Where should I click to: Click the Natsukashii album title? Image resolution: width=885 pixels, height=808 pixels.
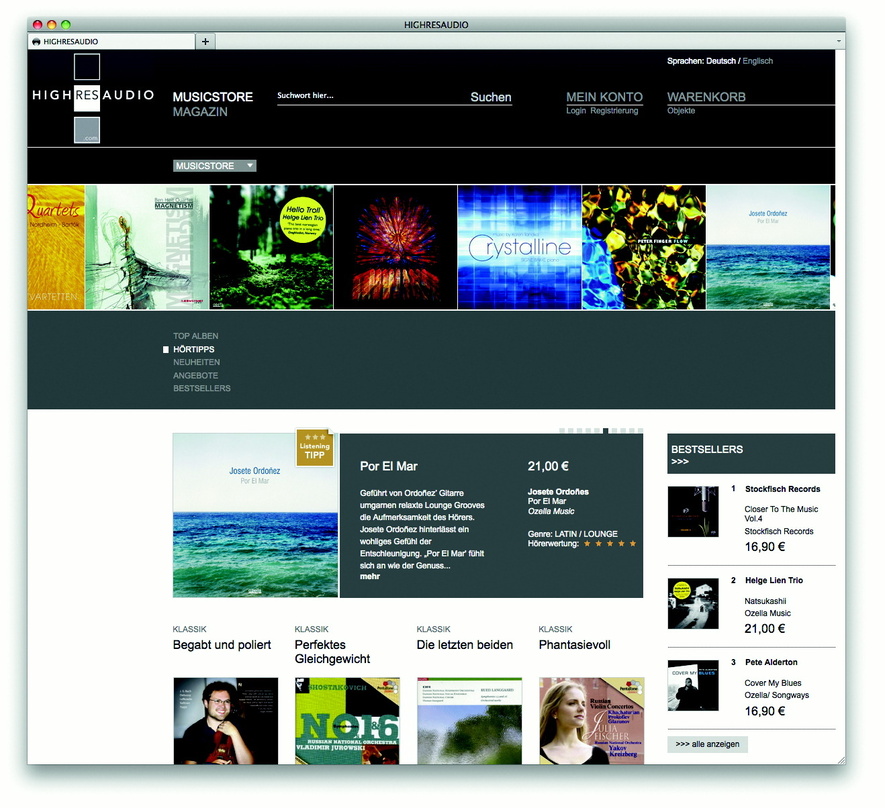click(x=765, y=601)
